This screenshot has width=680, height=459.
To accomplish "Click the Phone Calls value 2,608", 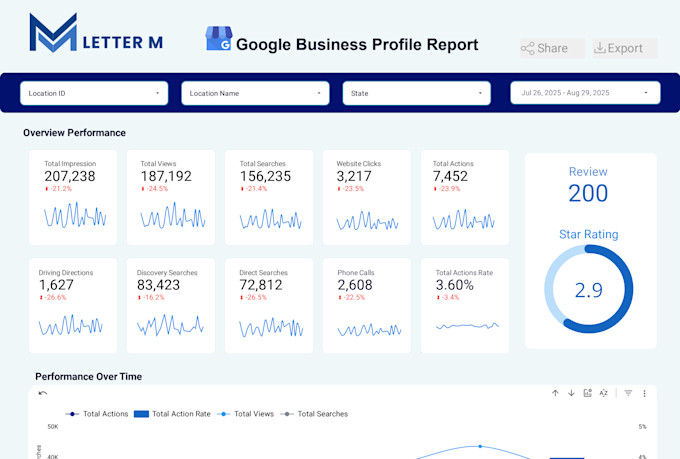I will click(x=355, y=285).
